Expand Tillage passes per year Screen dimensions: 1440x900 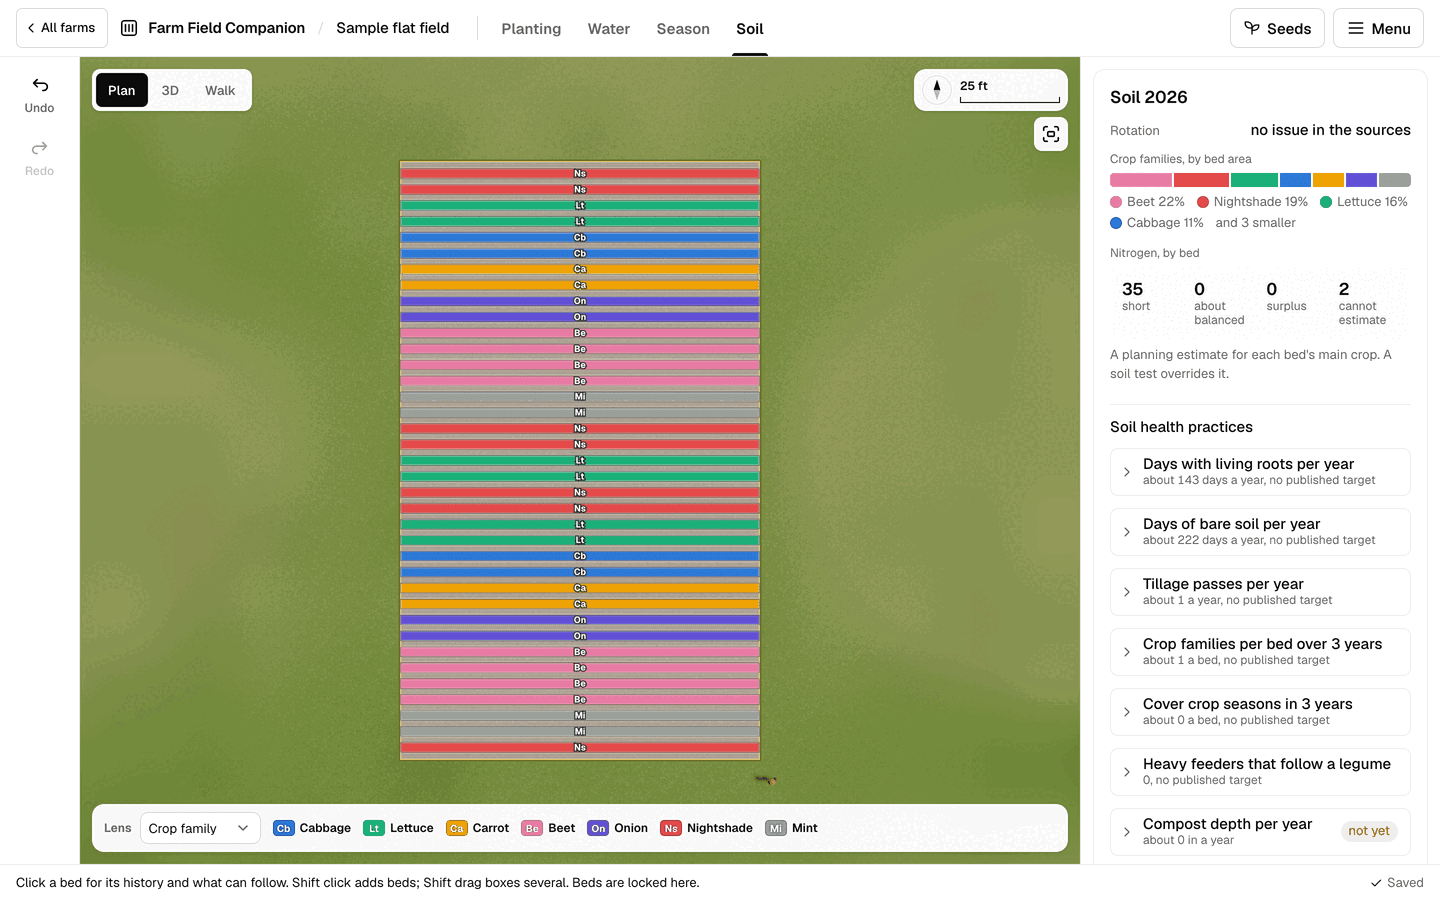tap(1260, 592)
